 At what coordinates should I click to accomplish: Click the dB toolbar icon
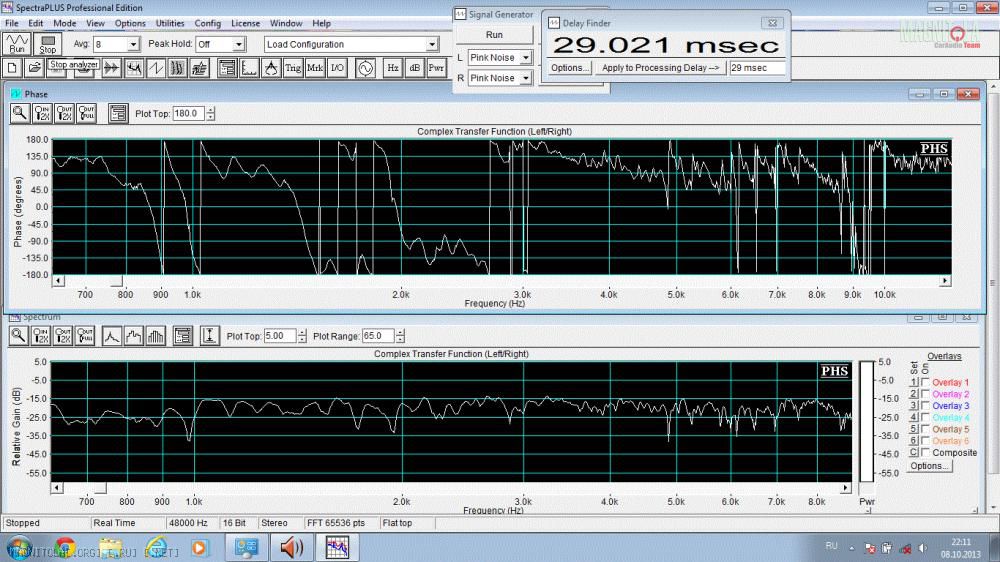coord(414,68)
